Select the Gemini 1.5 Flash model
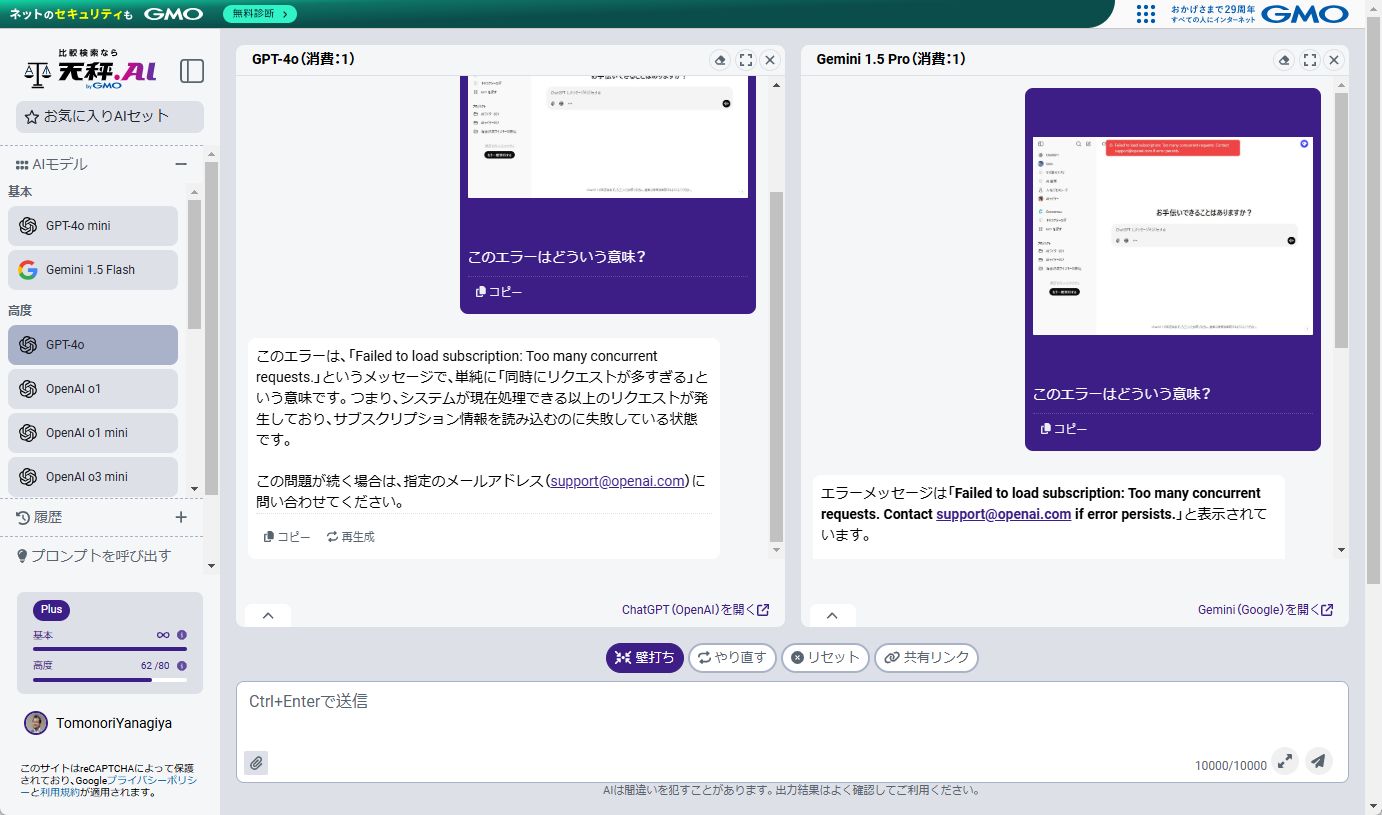 click(92, 270)
